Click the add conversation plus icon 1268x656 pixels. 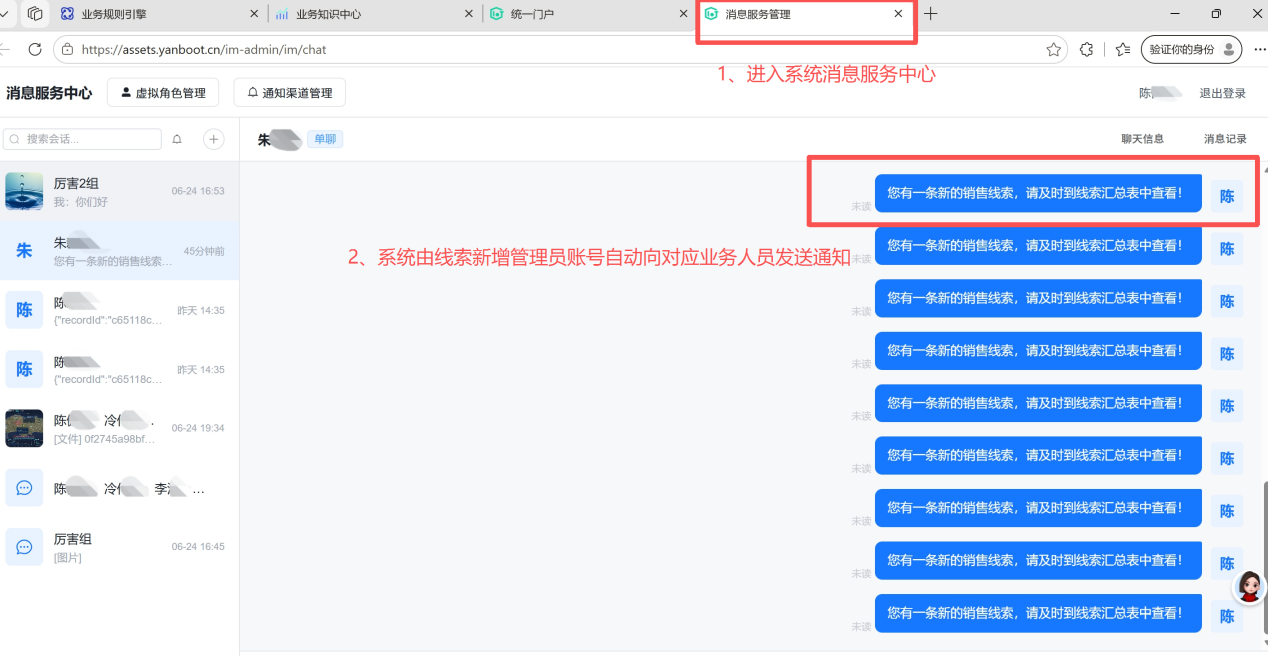tap(214, 139)
